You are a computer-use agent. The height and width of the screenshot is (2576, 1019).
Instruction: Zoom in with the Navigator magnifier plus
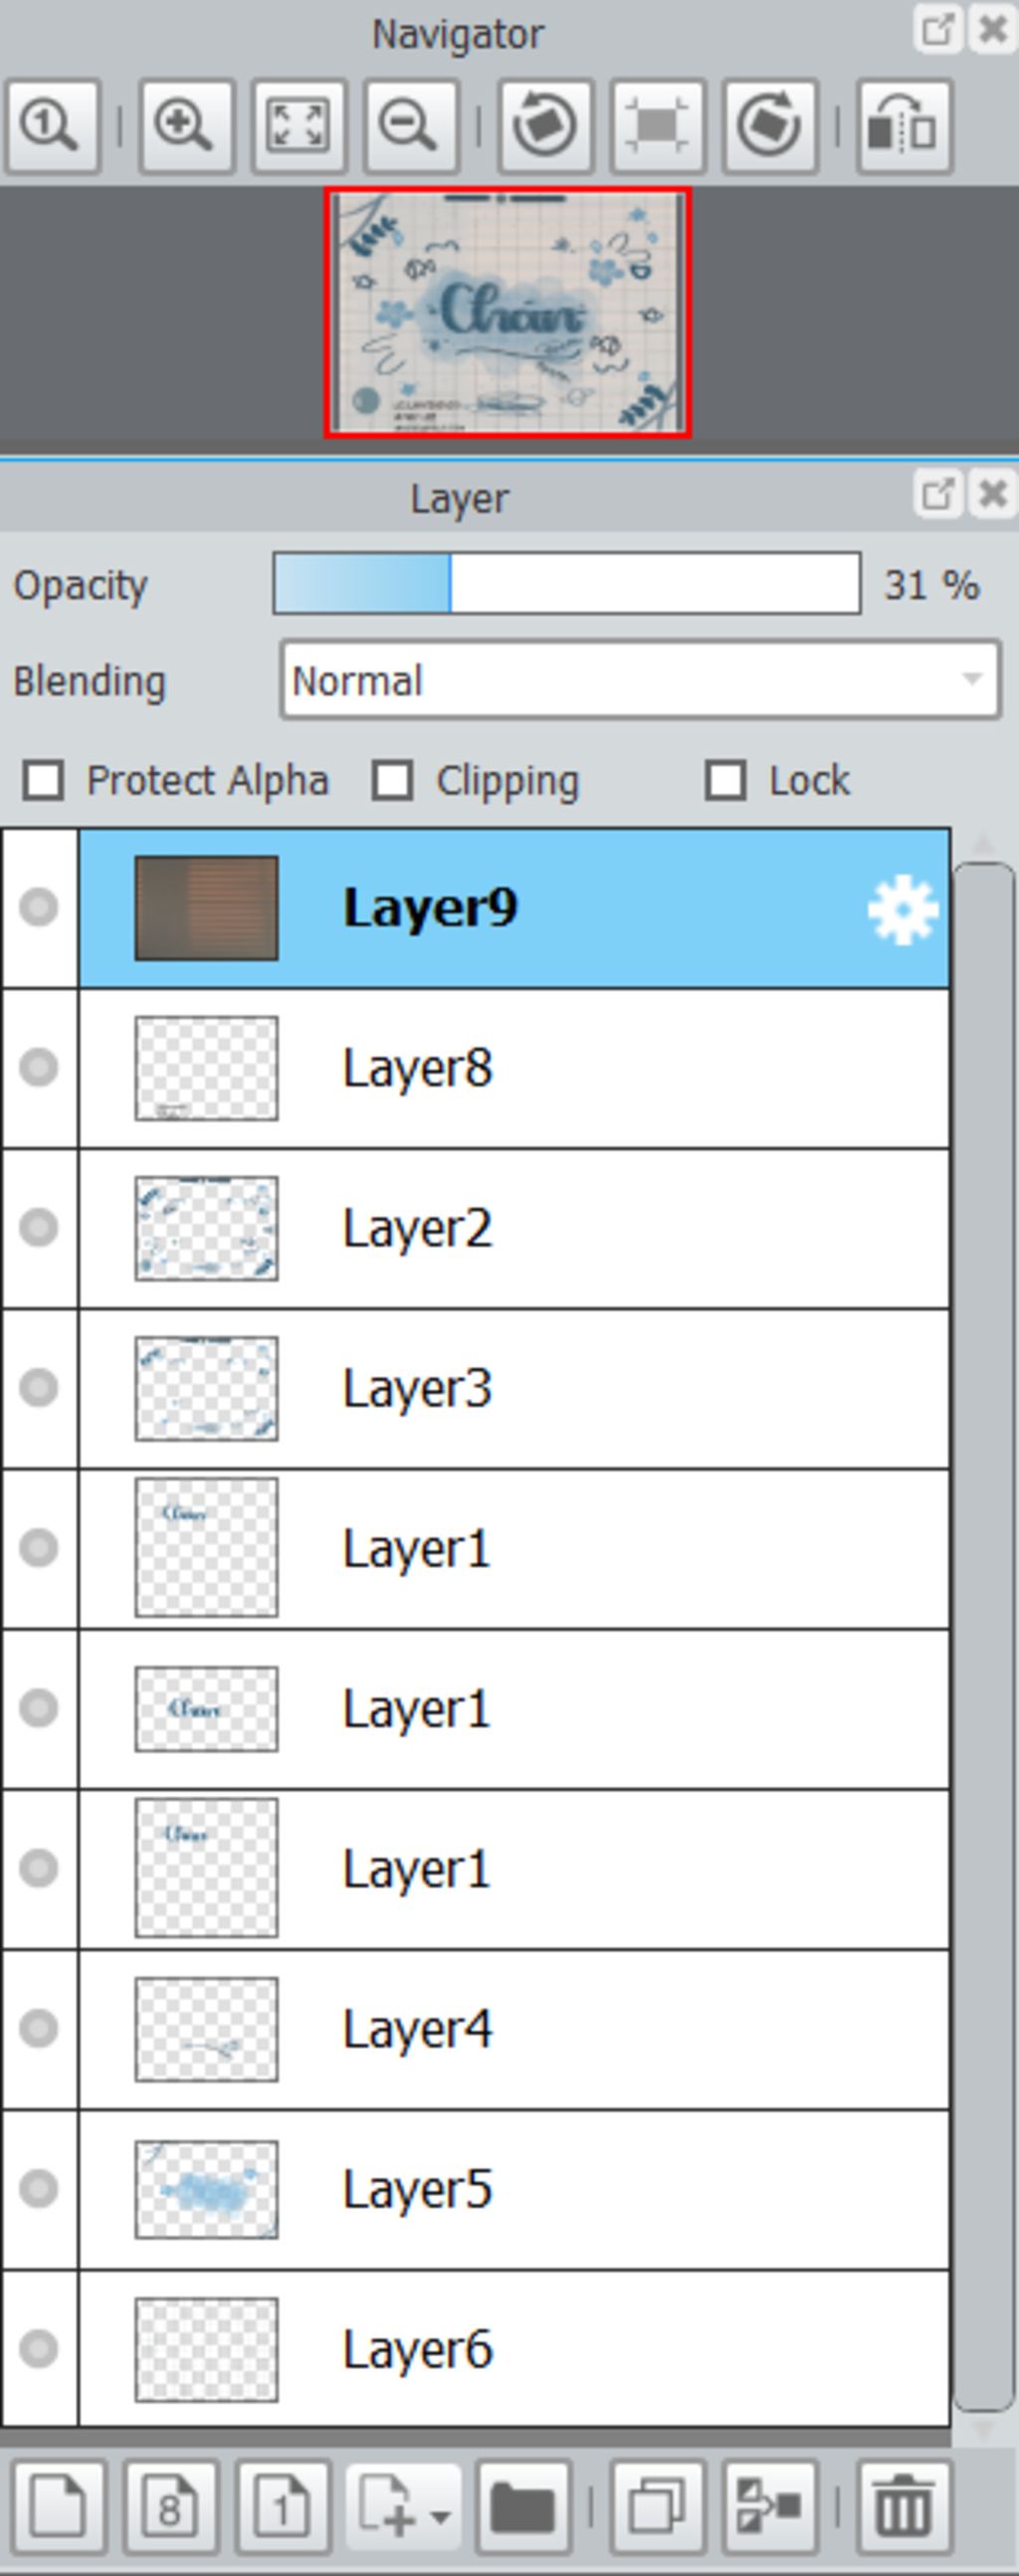point(187,127)
